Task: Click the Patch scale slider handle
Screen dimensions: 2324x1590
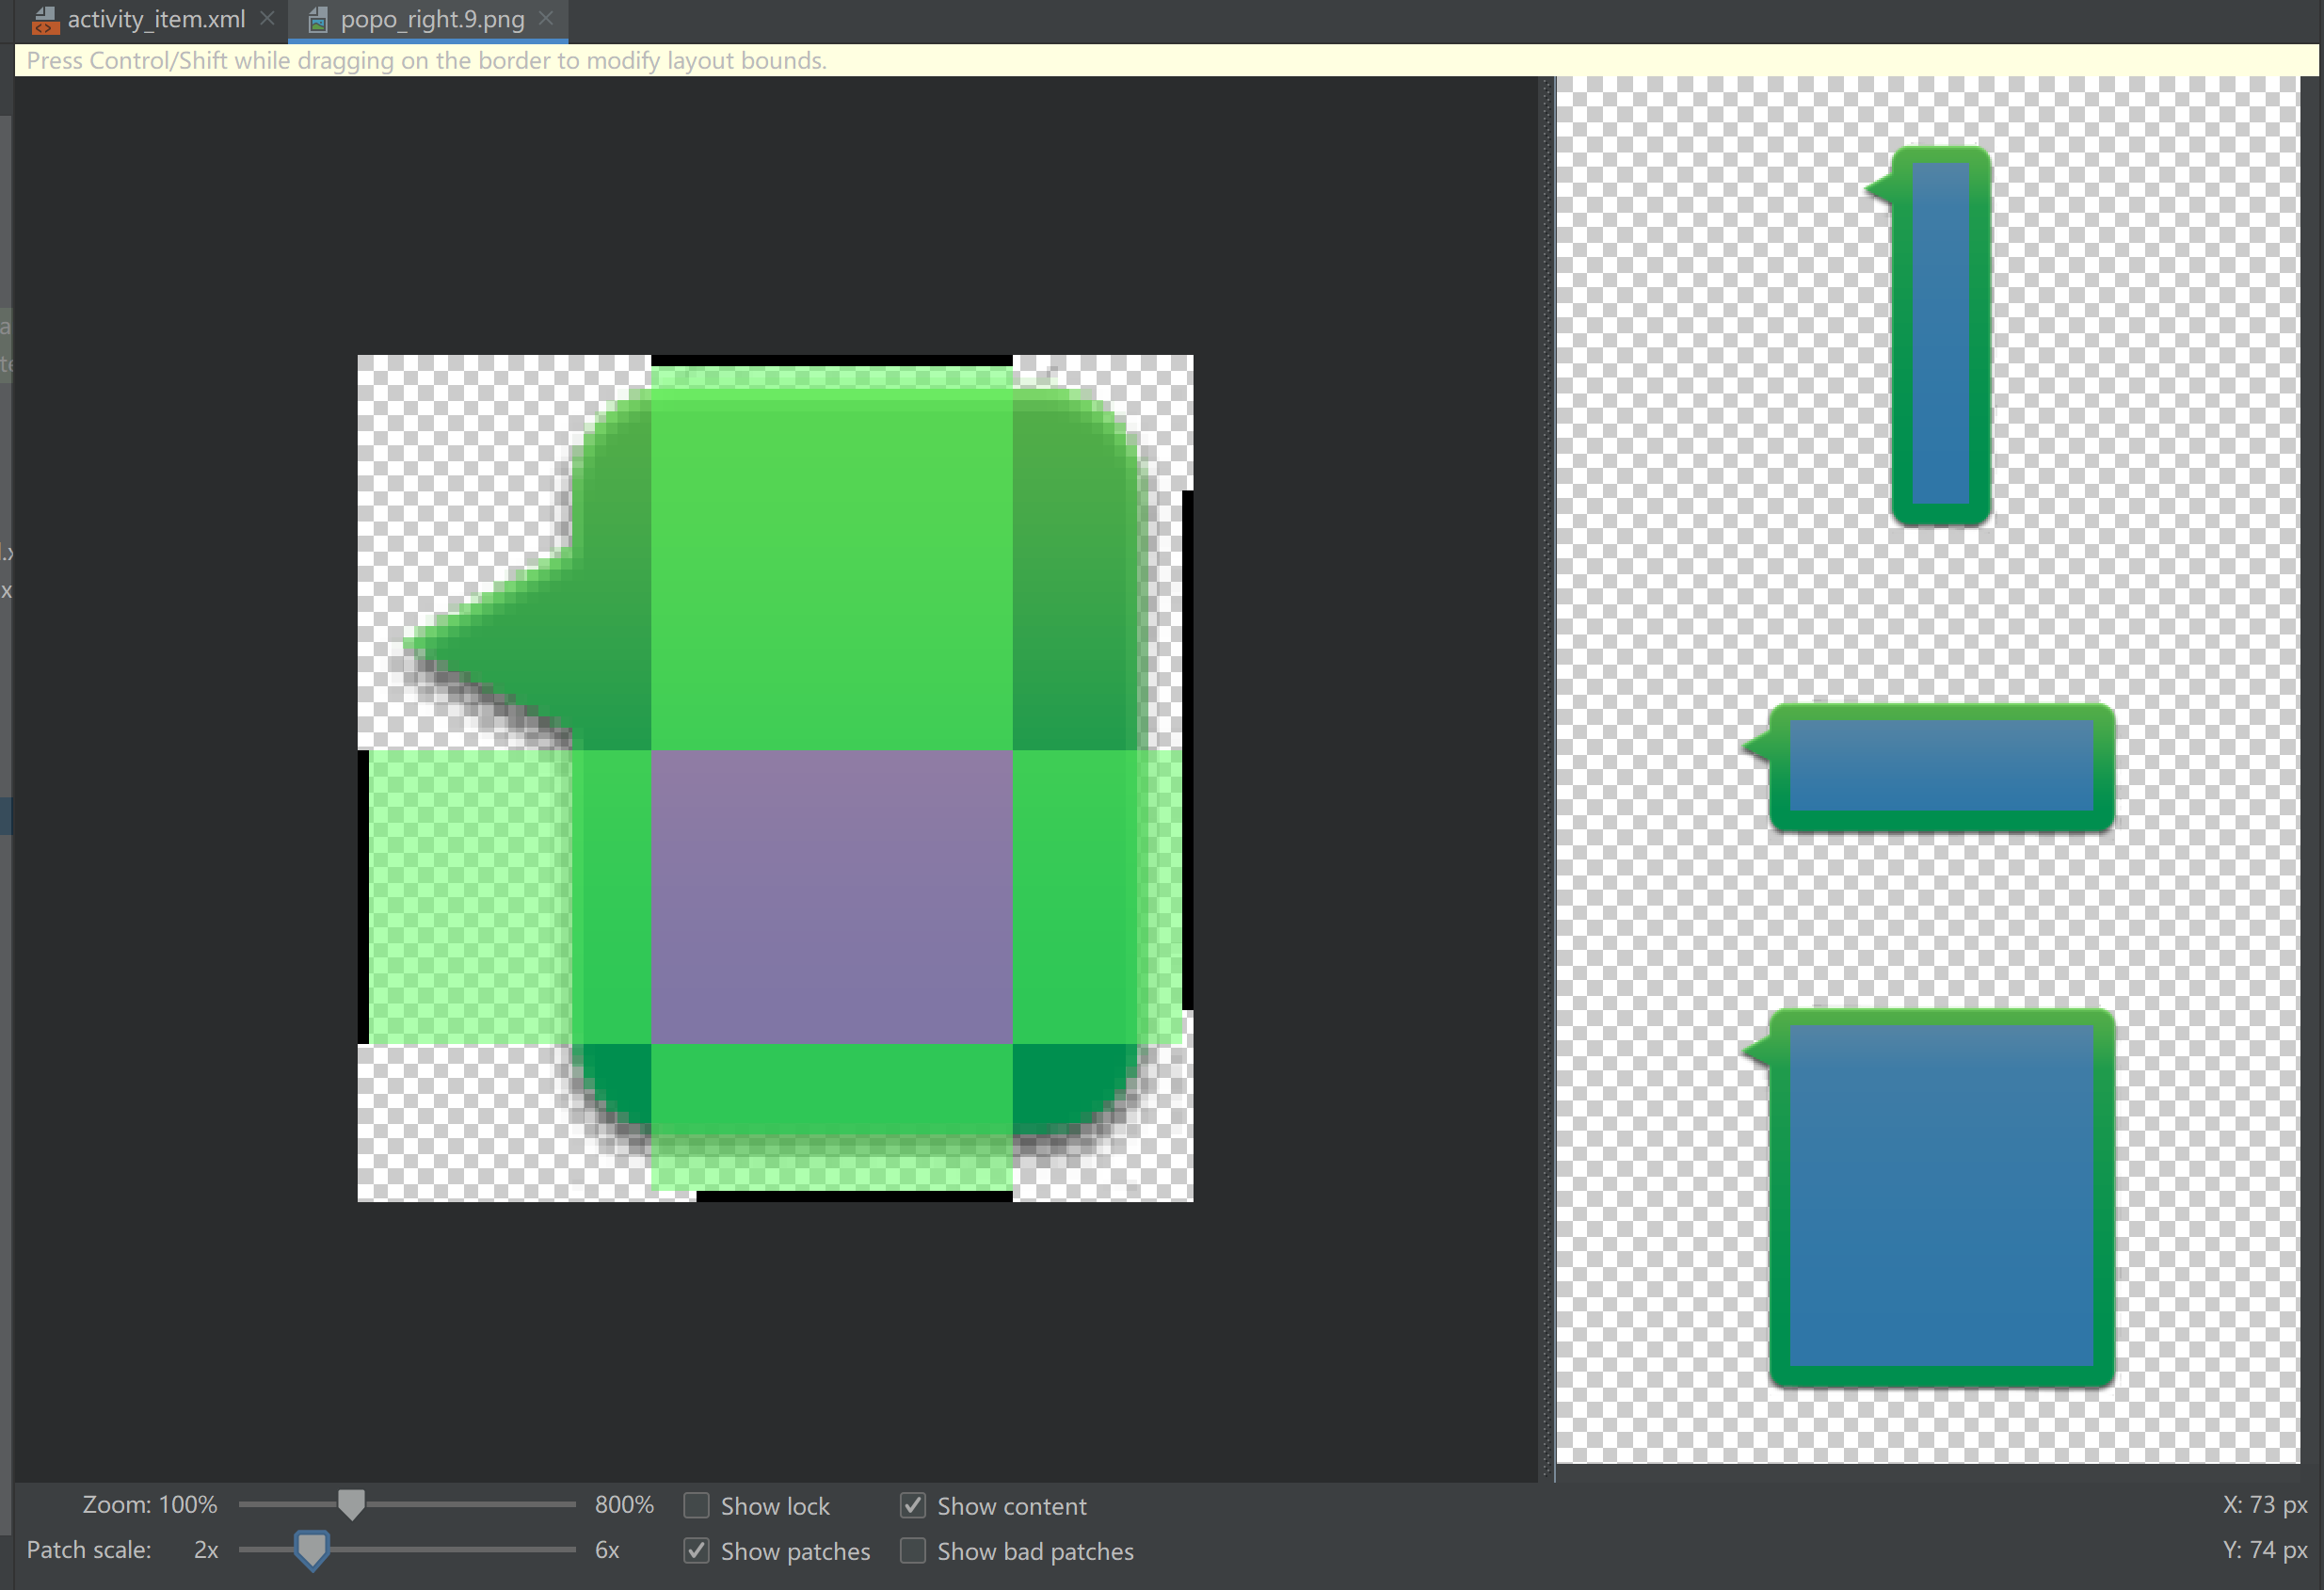Action: point(312,1550)
